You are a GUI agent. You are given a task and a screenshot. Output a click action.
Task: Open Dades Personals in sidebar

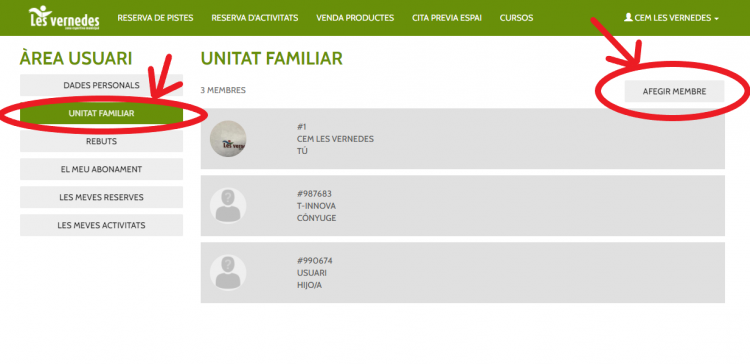click(x=101, y=85)
